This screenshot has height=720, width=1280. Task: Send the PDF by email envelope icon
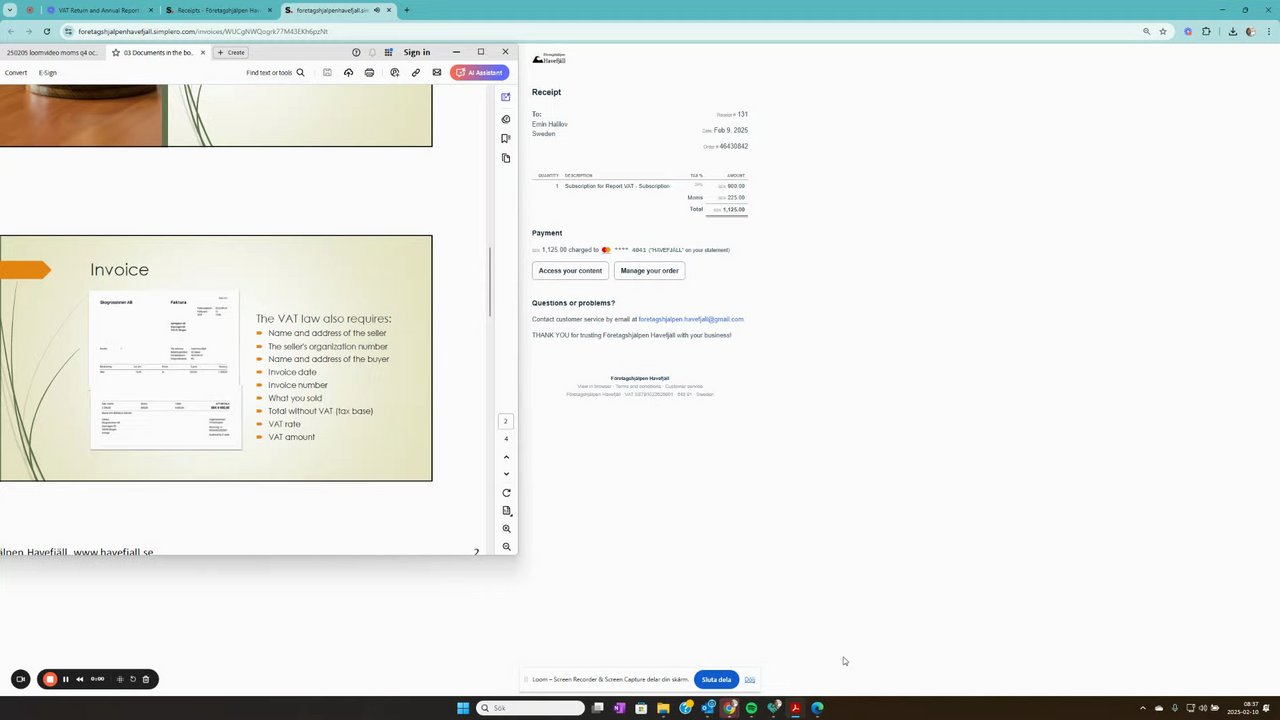pos(437,72)
